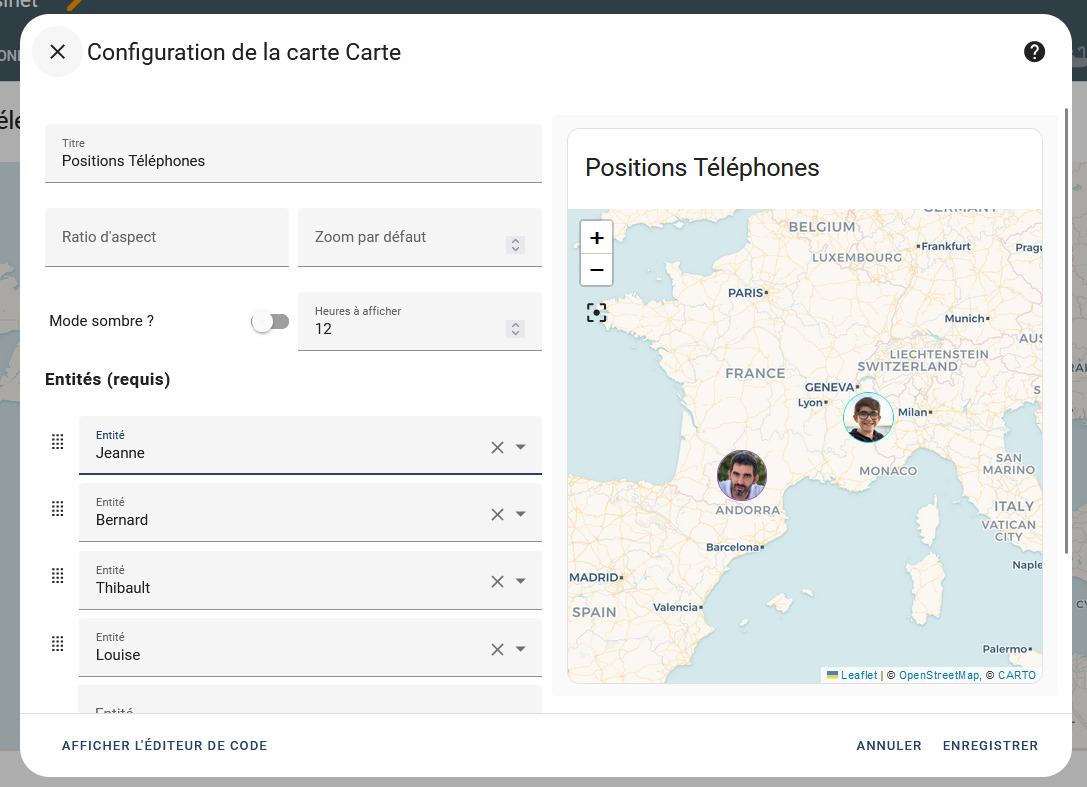Click the drag handle next to Louise
The image size is (1087, 787).
click(x=58, y=643)
